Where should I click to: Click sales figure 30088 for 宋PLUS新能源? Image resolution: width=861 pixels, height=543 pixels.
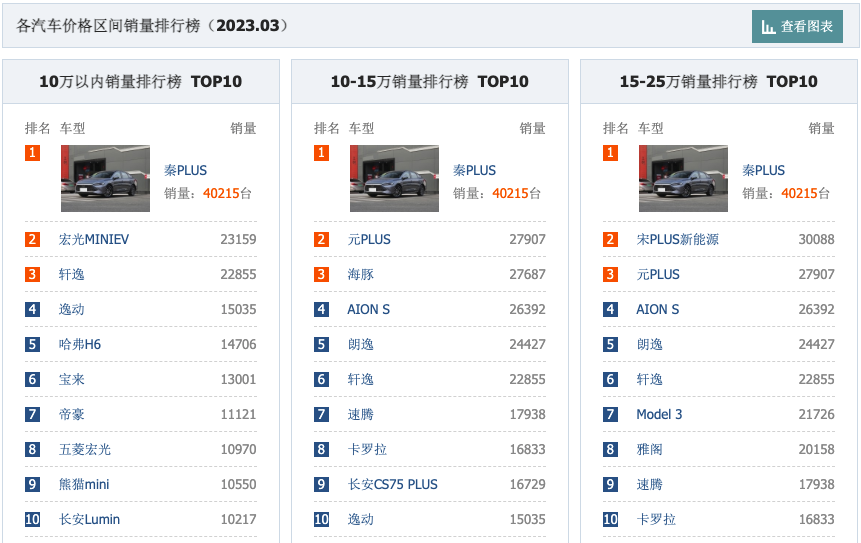[817, 239]
